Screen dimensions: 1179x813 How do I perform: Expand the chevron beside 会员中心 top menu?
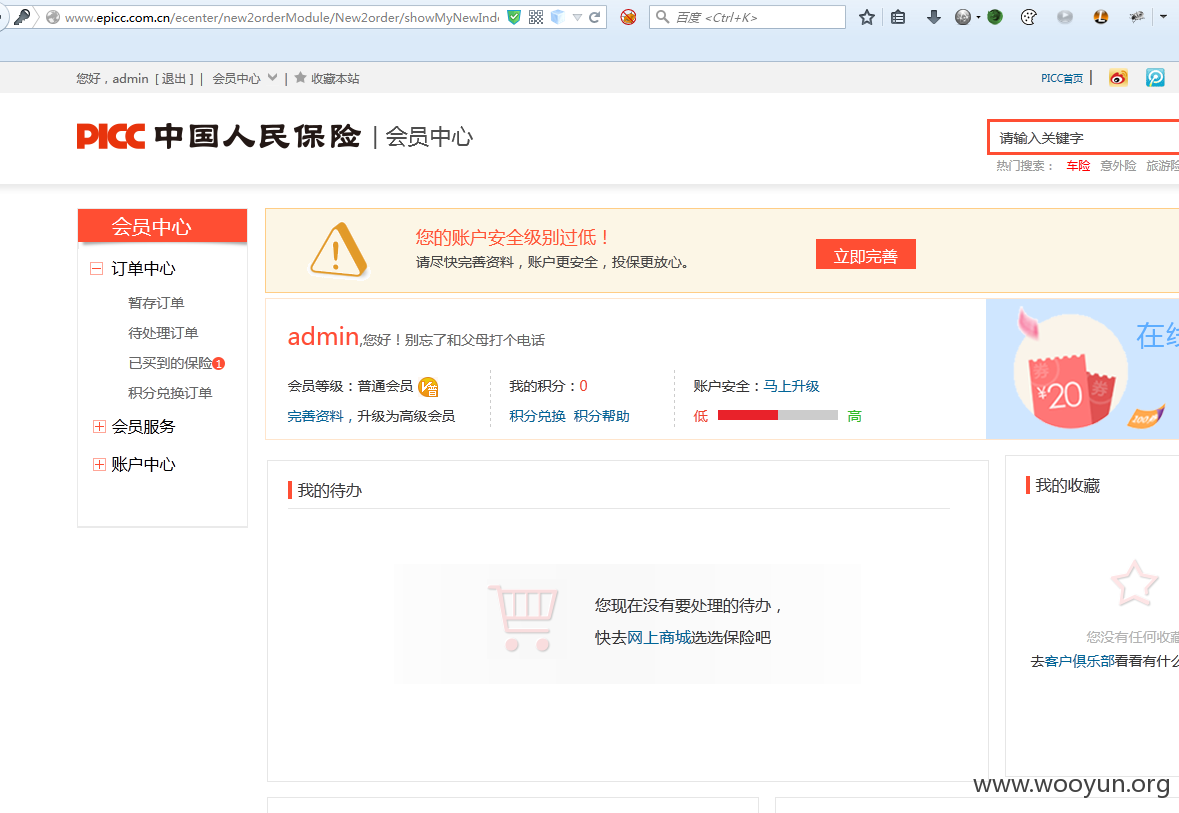(x=272, y=77)
